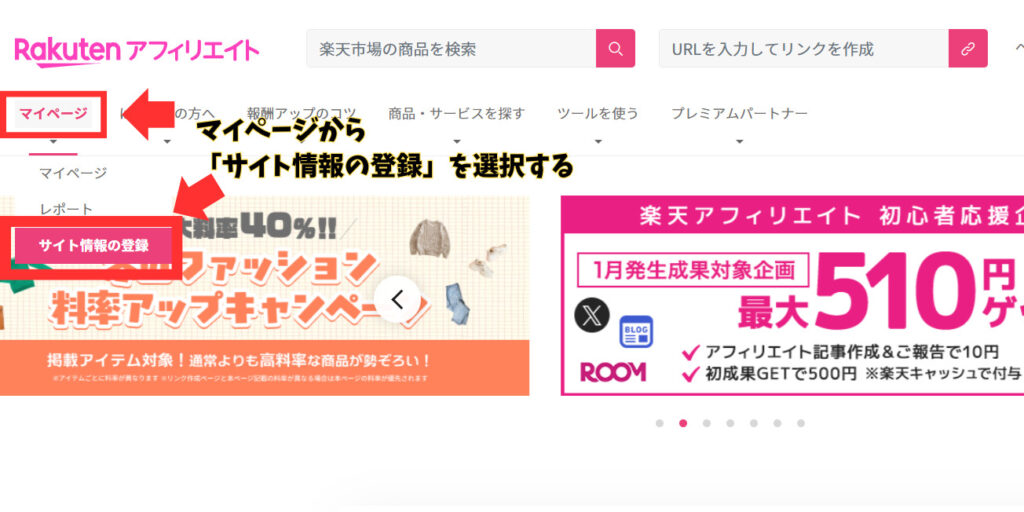1024x512 pixels.
Task: Select the fourth carousel dot
Action: tap(730, 423)
